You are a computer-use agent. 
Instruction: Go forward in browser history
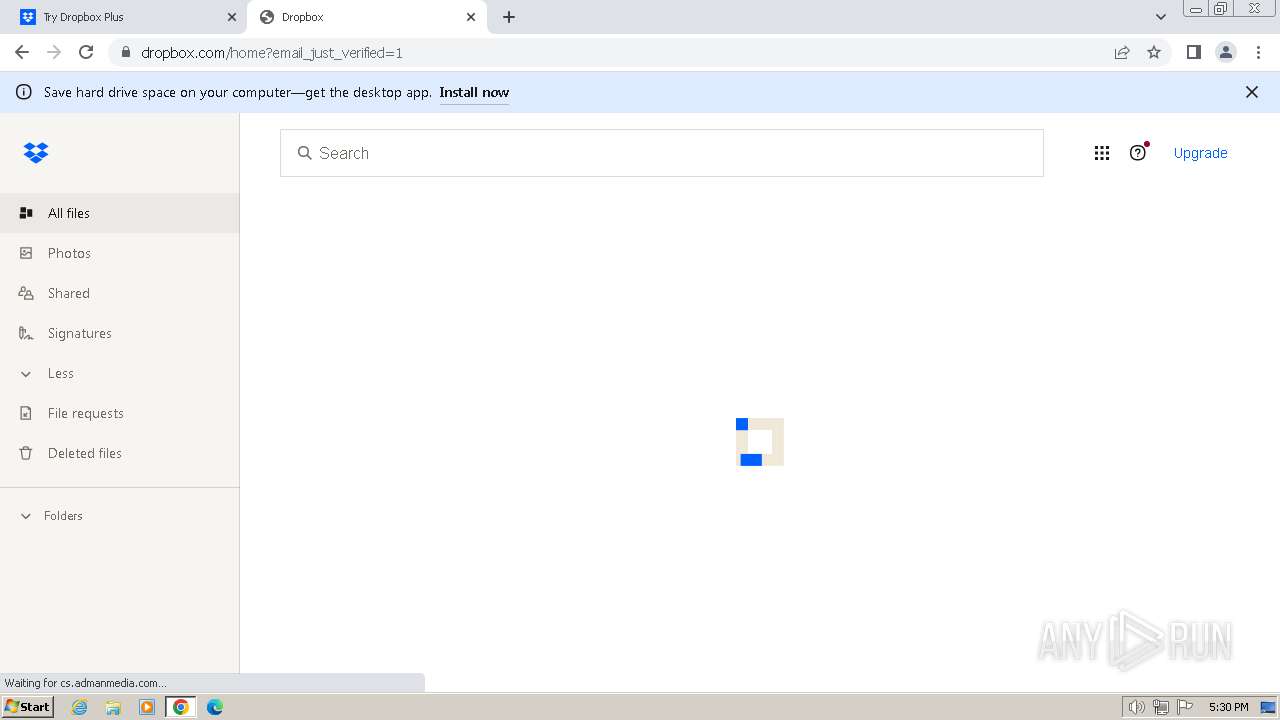coord(54,52)
